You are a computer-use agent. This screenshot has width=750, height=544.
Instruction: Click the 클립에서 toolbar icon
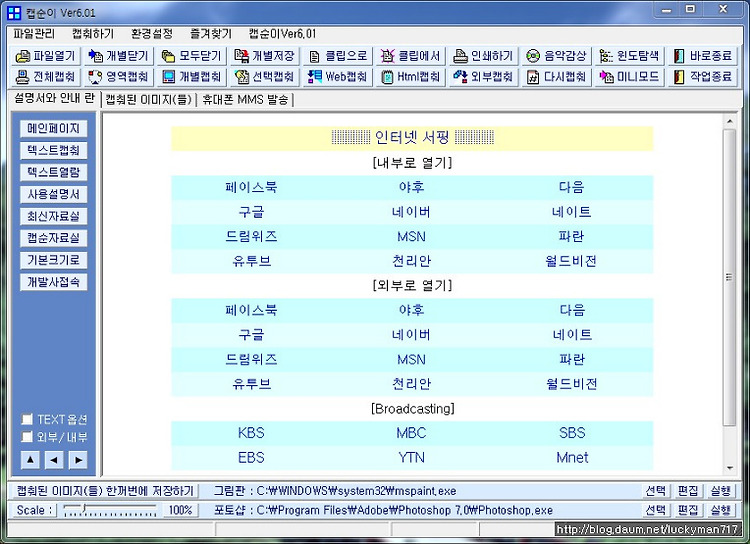click(387, 56)
